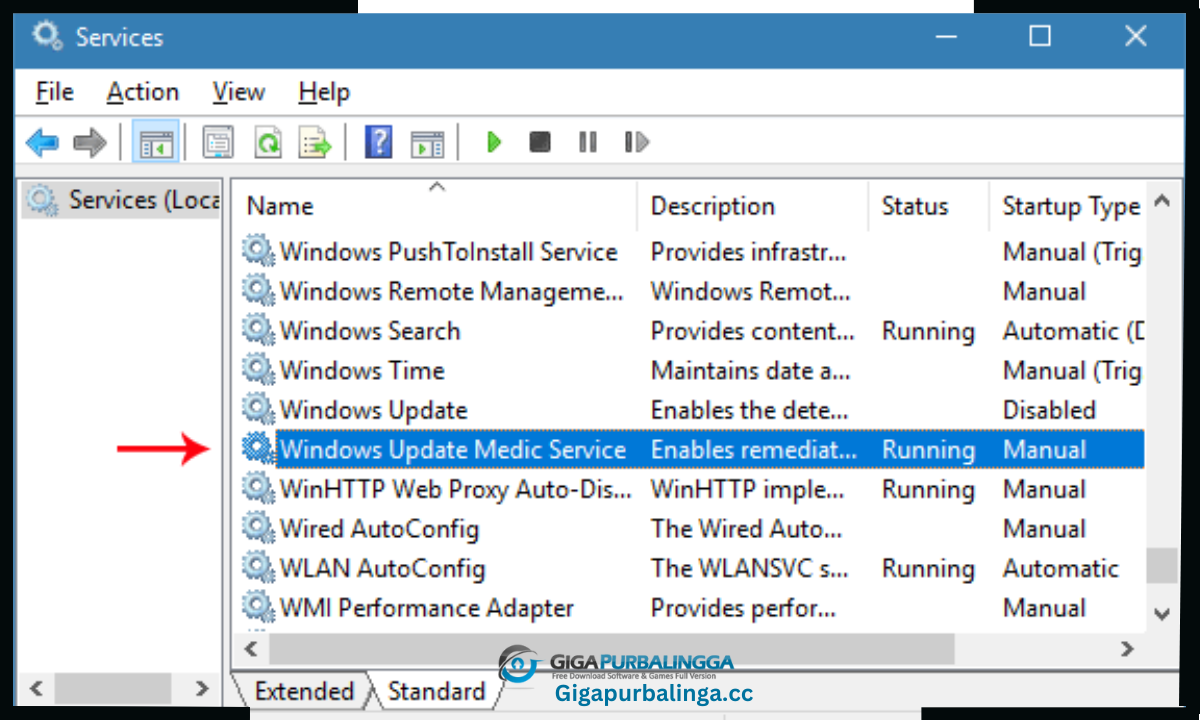The height and width of the screenshot is (720, 1200).
Task: Click list horizontal scrollbar right arrow
Action: (x=1128, y=649)
